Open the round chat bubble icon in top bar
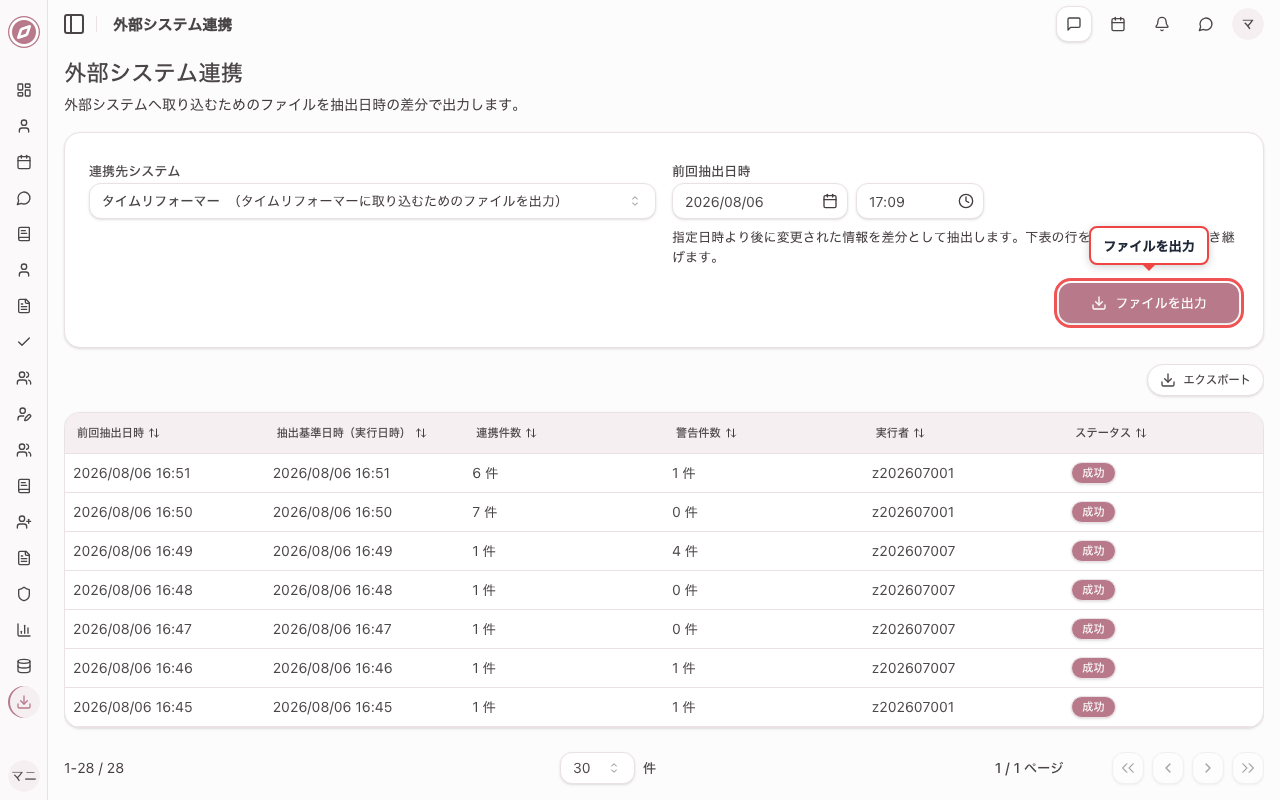The height and width of the screenshot is (800, 1280). pos(1206,24)
